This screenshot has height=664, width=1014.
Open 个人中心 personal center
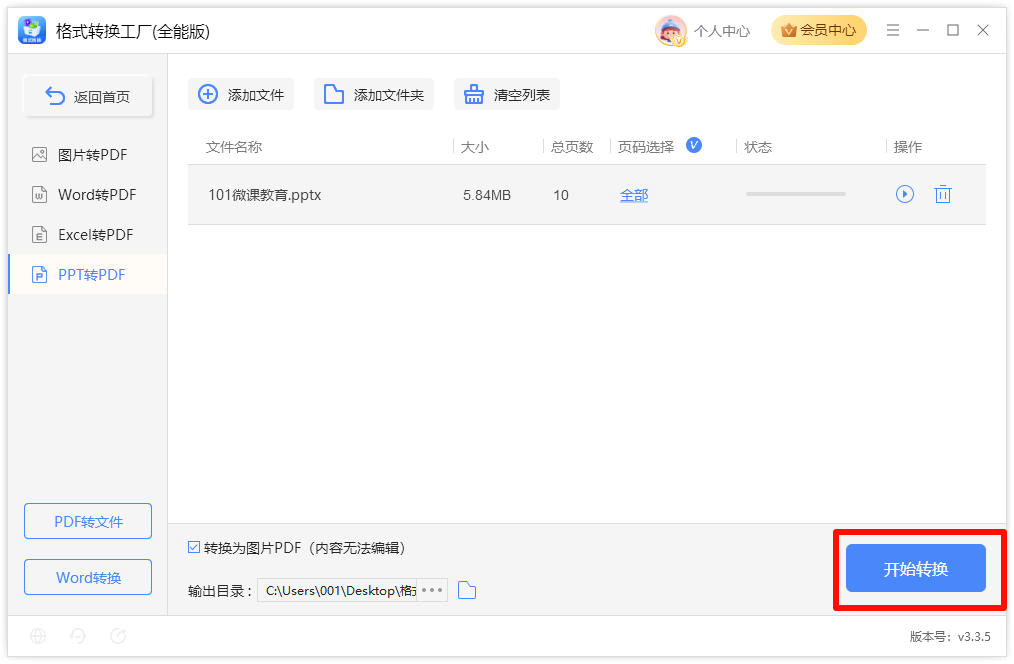click(x=722, y=31)
